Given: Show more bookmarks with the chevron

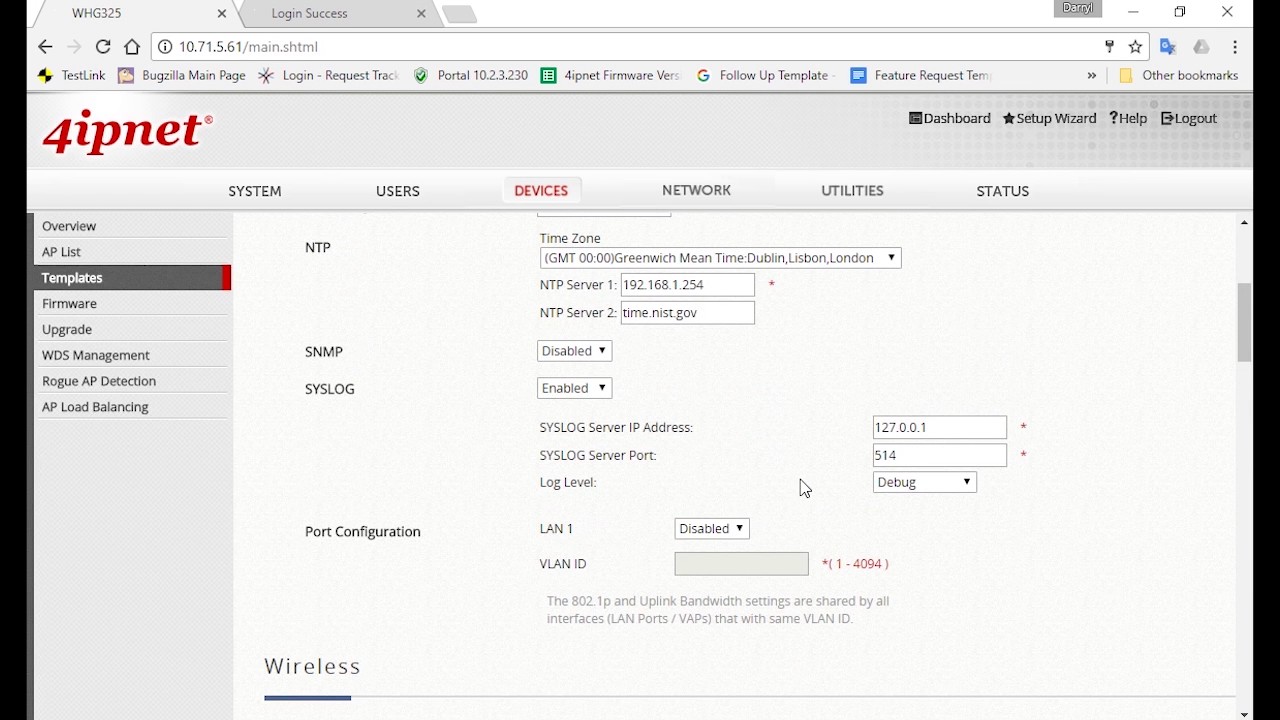Looking at the screenshot, I should (x=1091, y=75).
